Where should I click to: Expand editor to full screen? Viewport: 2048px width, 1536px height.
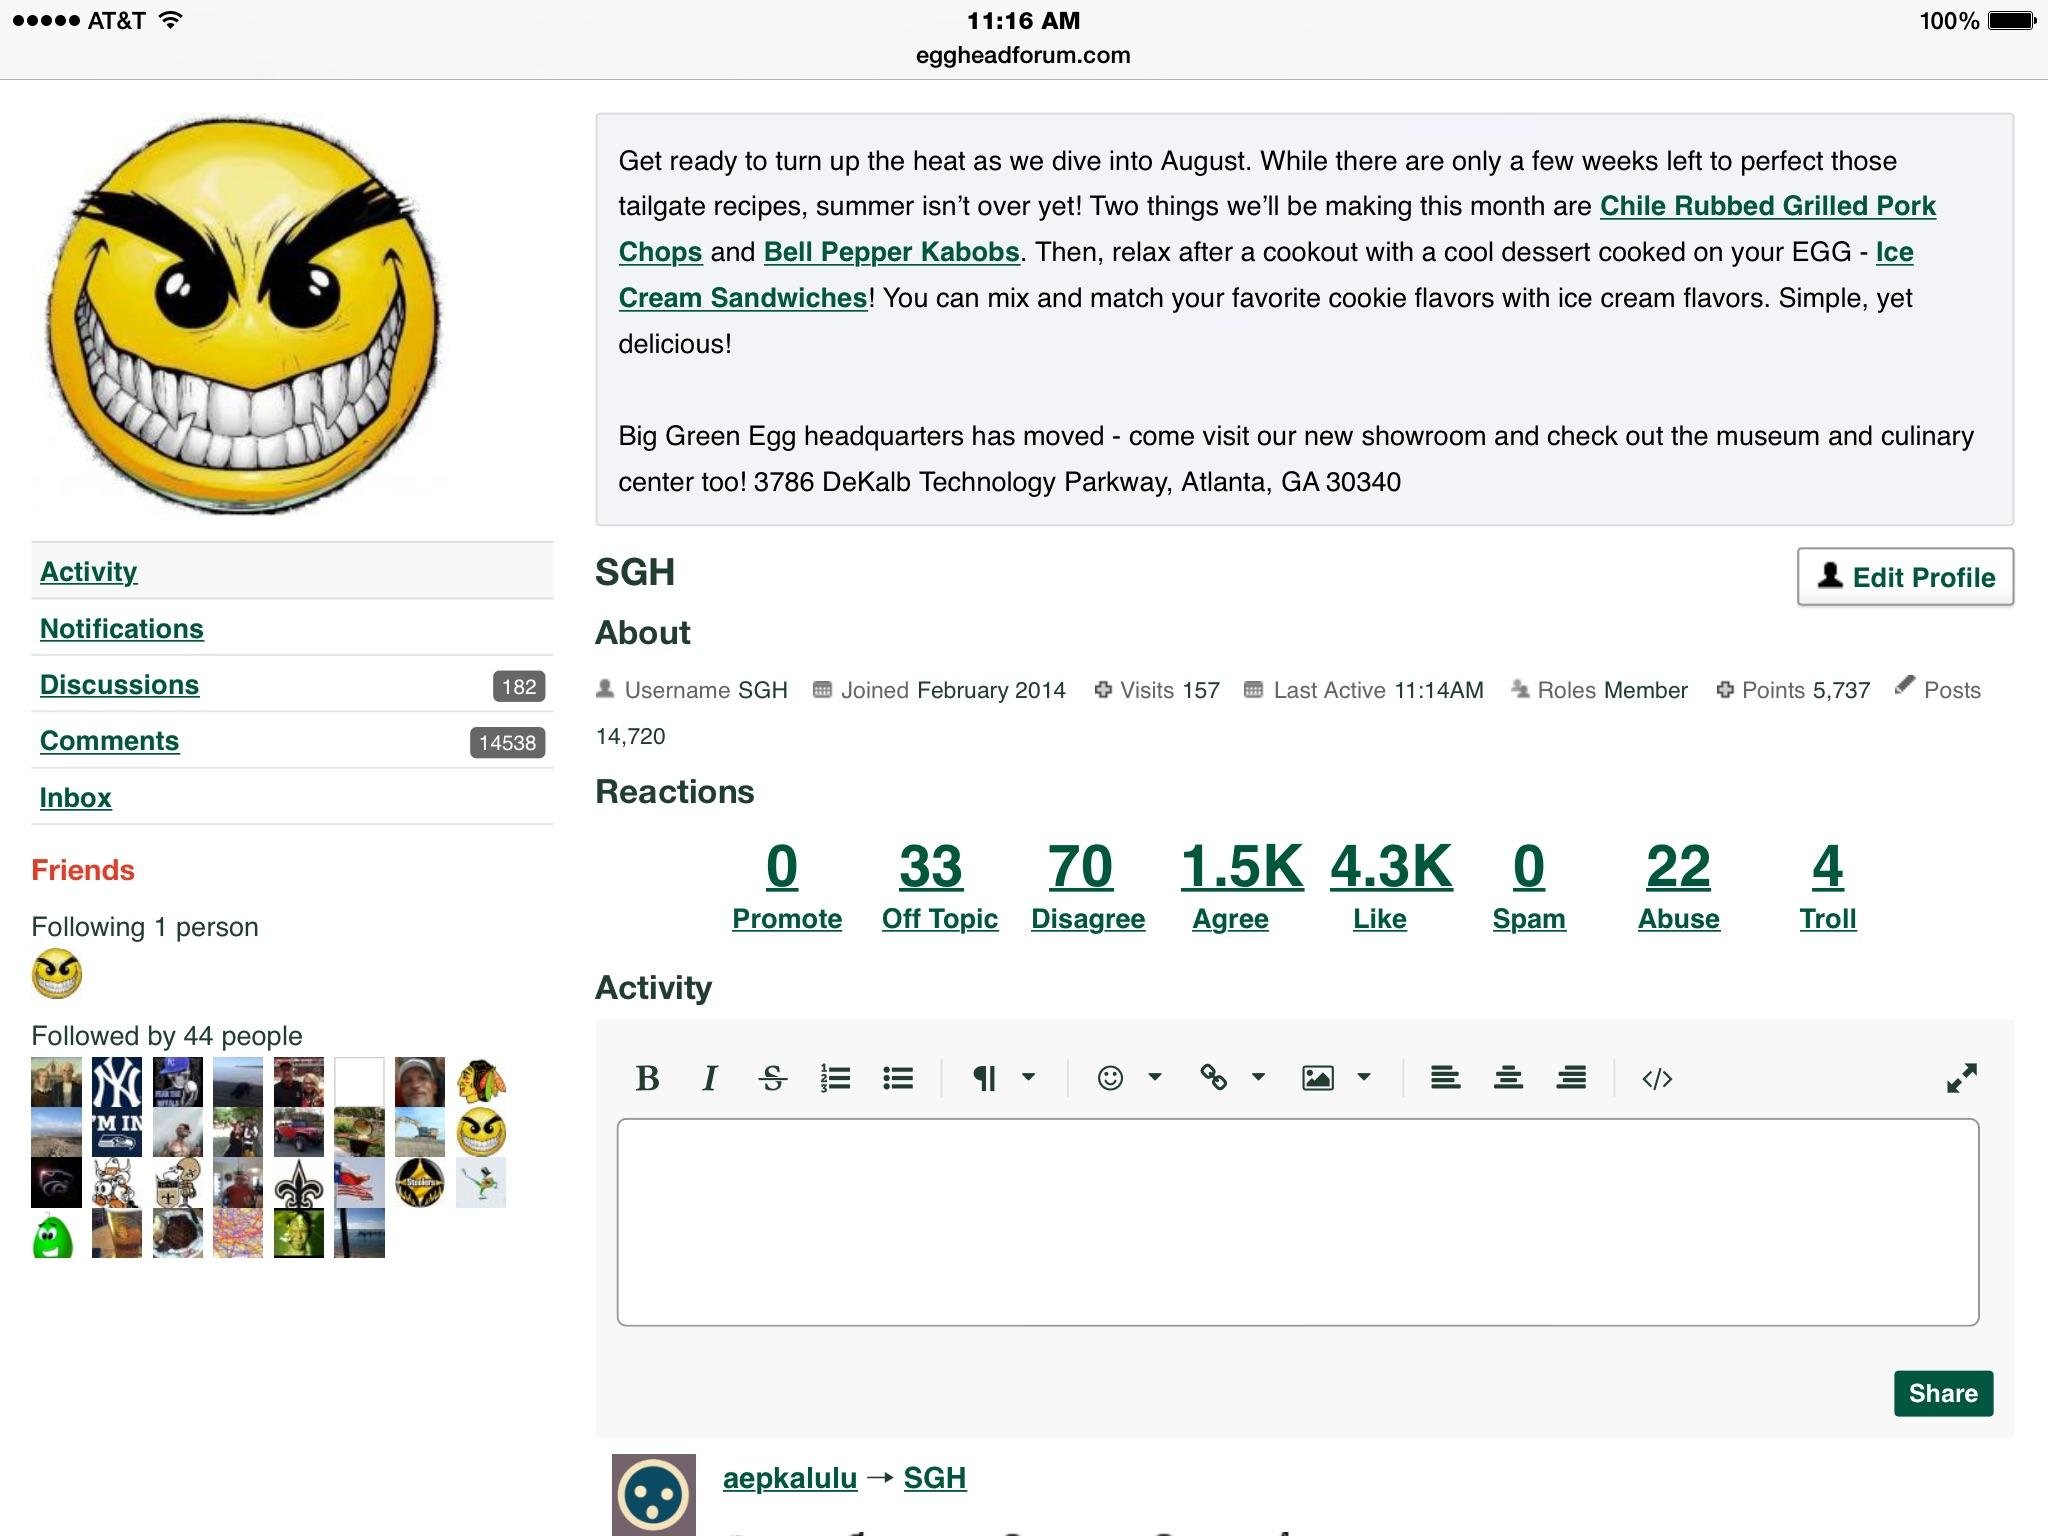click(x=1961, y=1078)
